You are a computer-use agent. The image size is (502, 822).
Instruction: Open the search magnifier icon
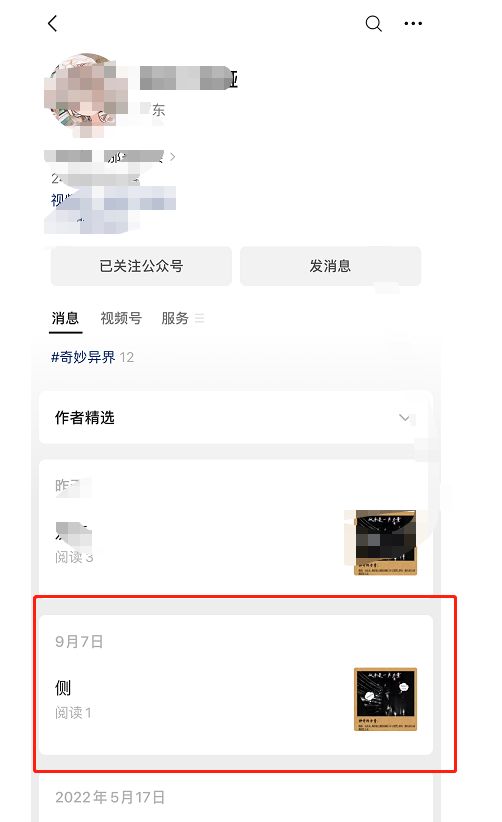373,24
